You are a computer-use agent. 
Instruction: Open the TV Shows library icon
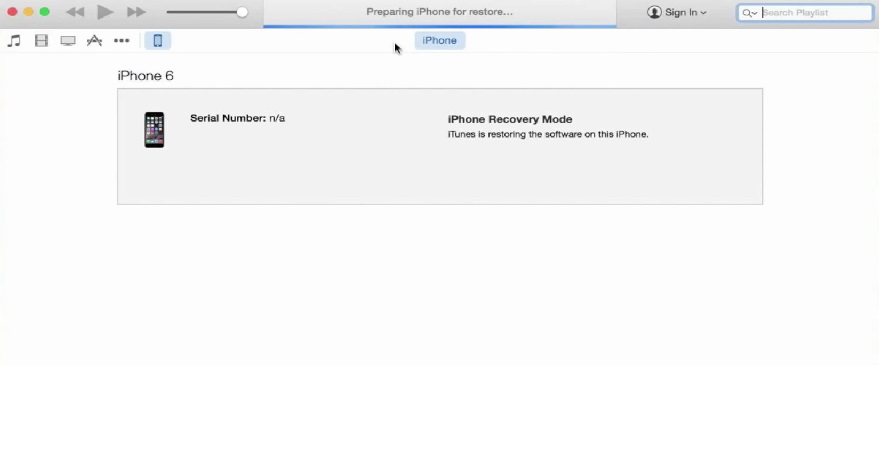click(68, 41)
